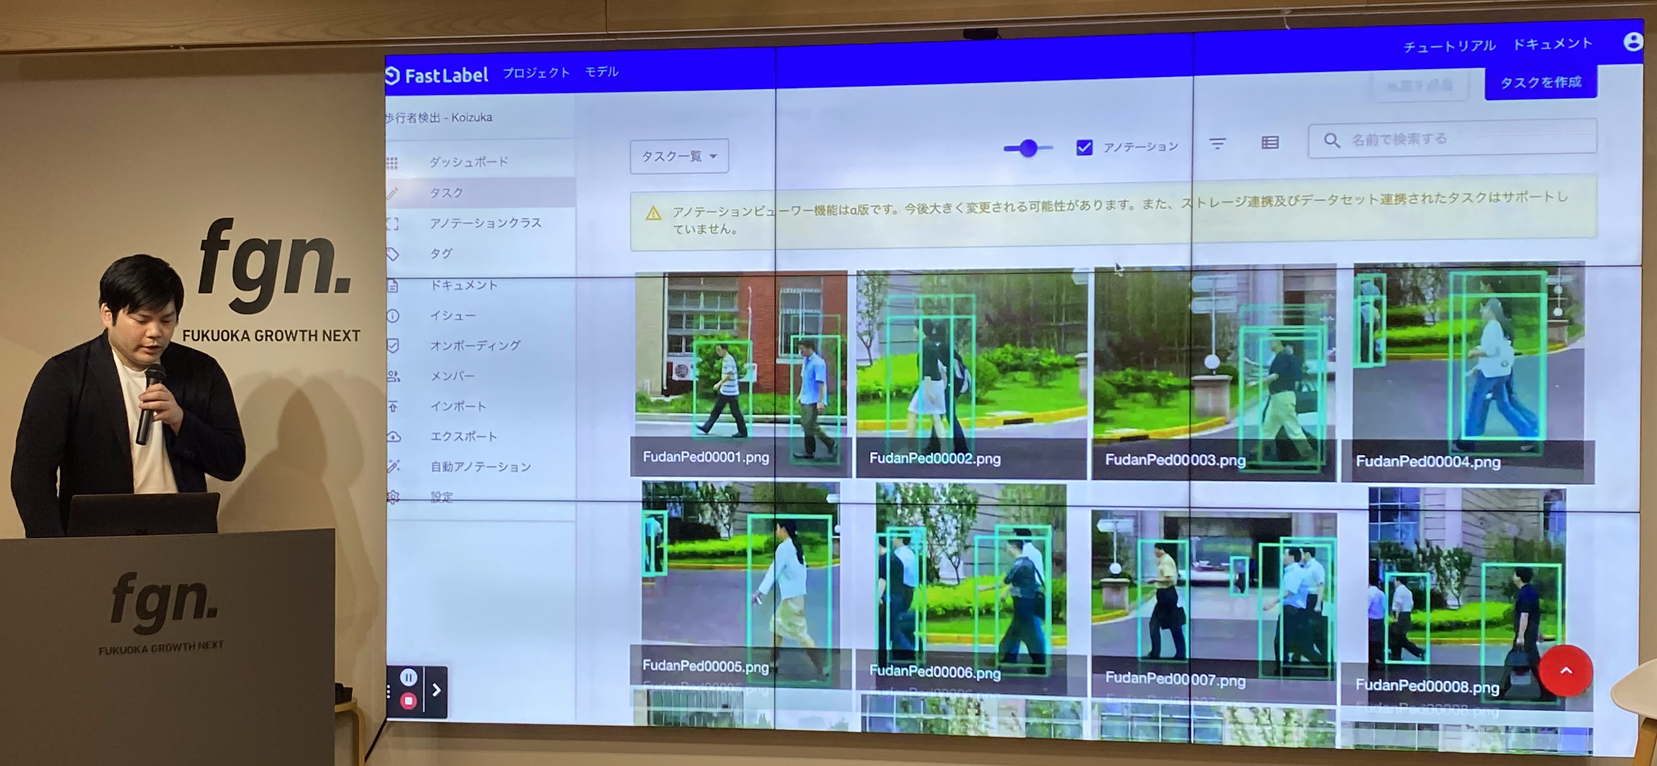Open the ドキュメント link in top bar

coord(1552,44)
